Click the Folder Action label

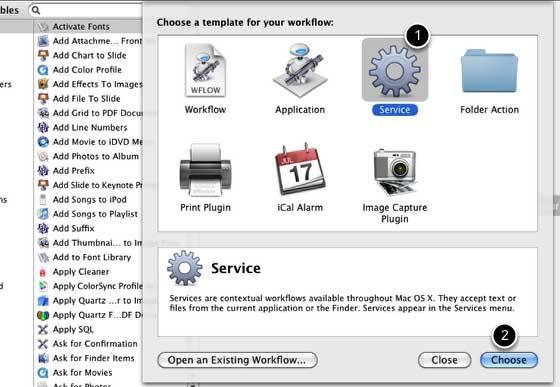point(489,110)
